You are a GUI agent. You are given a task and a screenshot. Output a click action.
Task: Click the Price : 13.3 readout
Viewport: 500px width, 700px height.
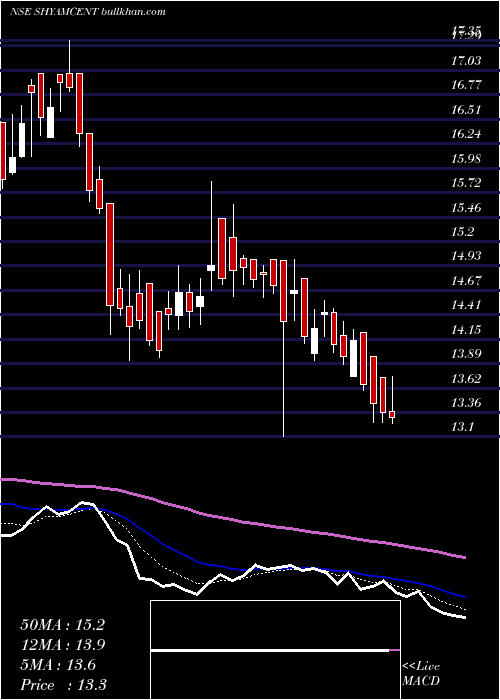[63, 685]
